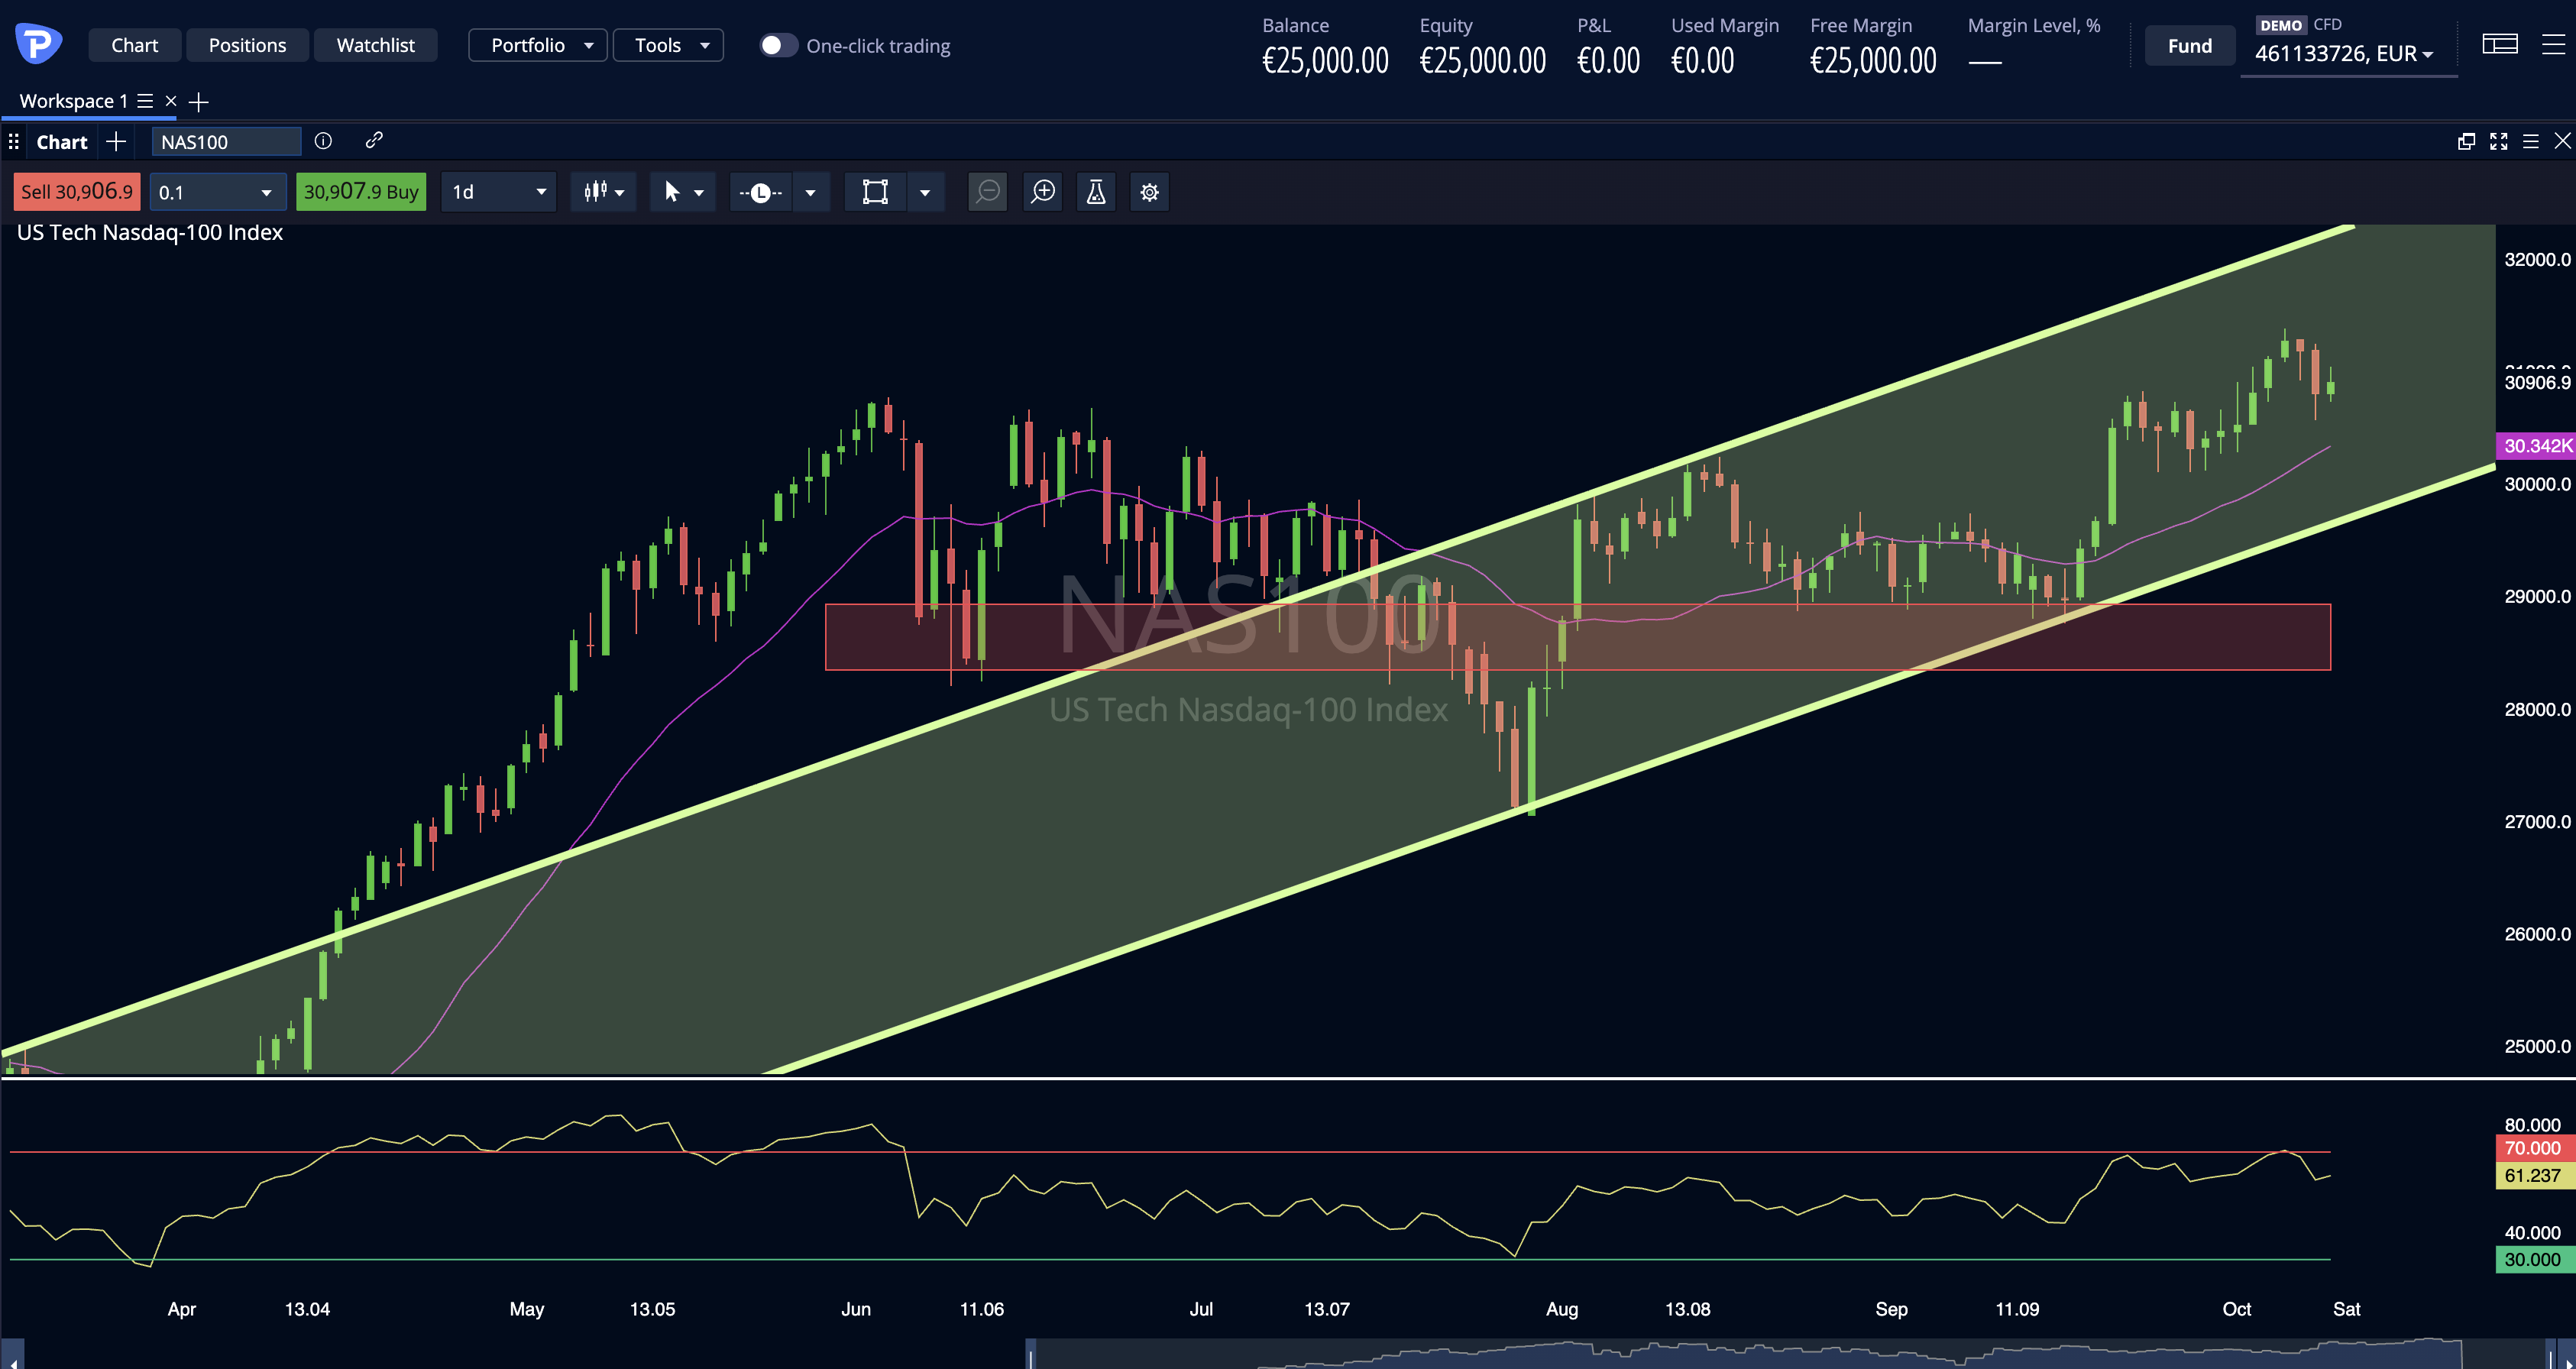The height and width of the screenshot is (1369, 2576).
Task: Switch to the Positions tab
Action: [247, 45]
